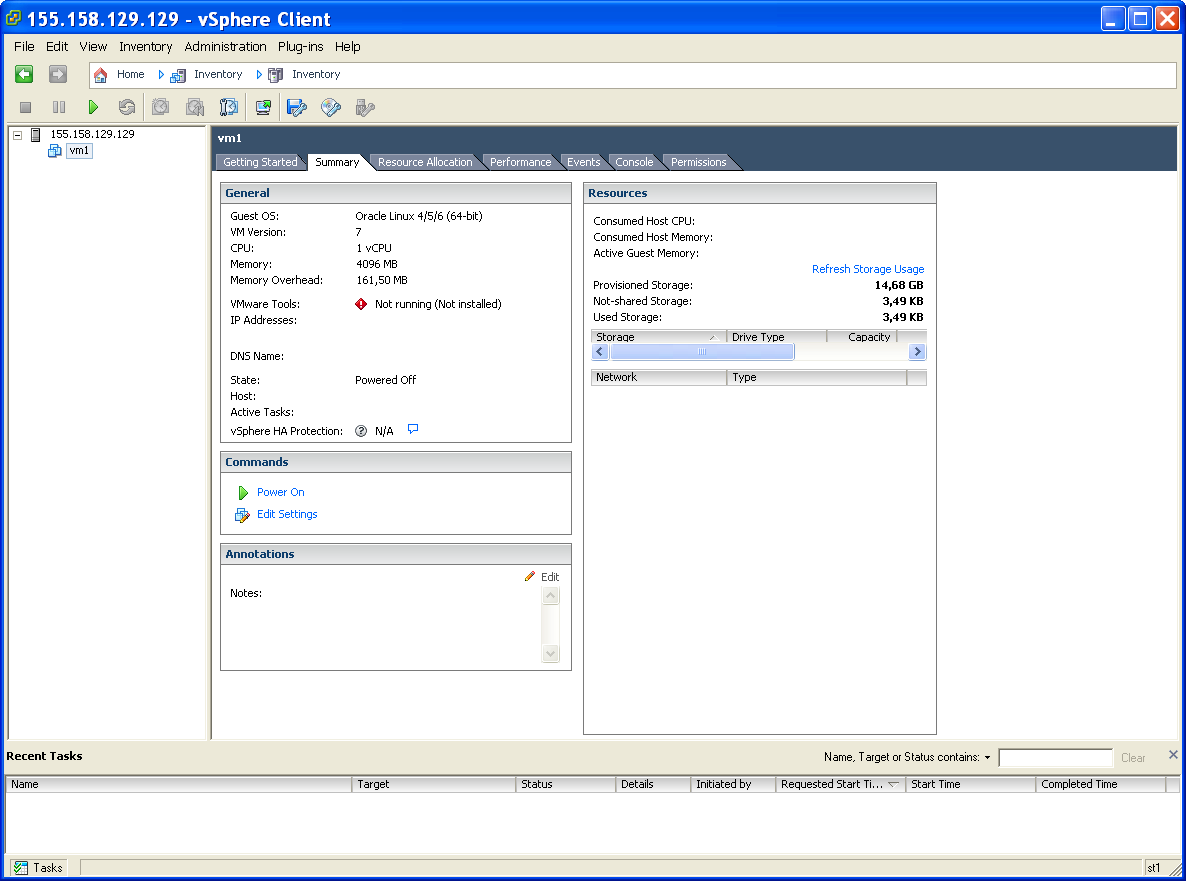Click the Drive Type column header
Screen dimensions: 1186x881
pyautogui.click(x=776, y=337)
